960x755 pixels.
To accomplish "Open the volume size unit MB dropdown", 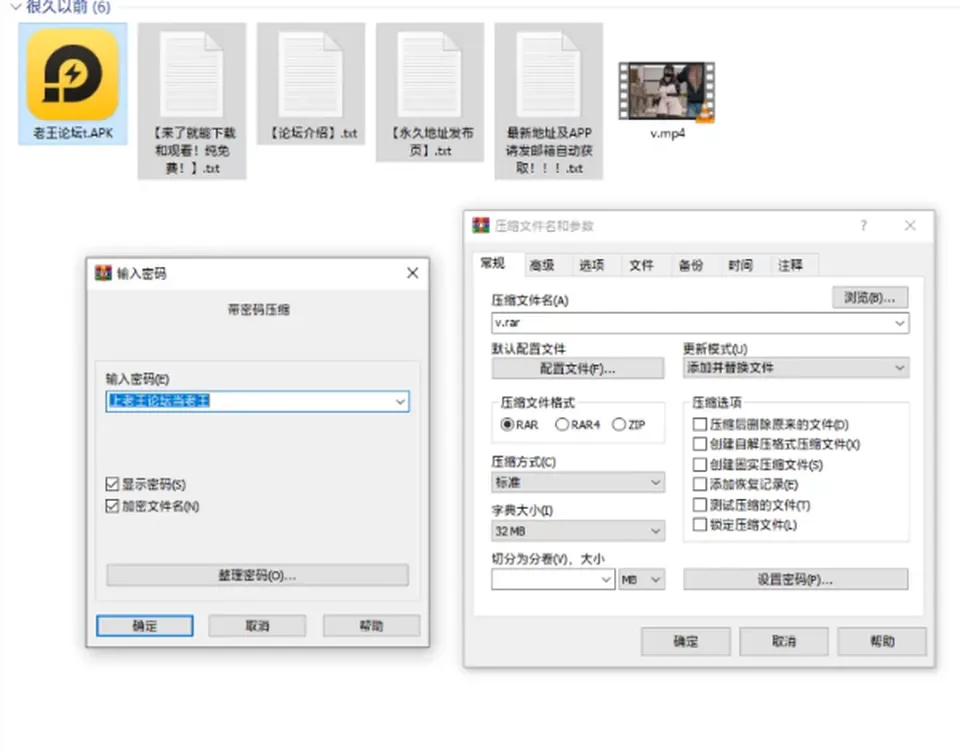I will pos(641,579).
